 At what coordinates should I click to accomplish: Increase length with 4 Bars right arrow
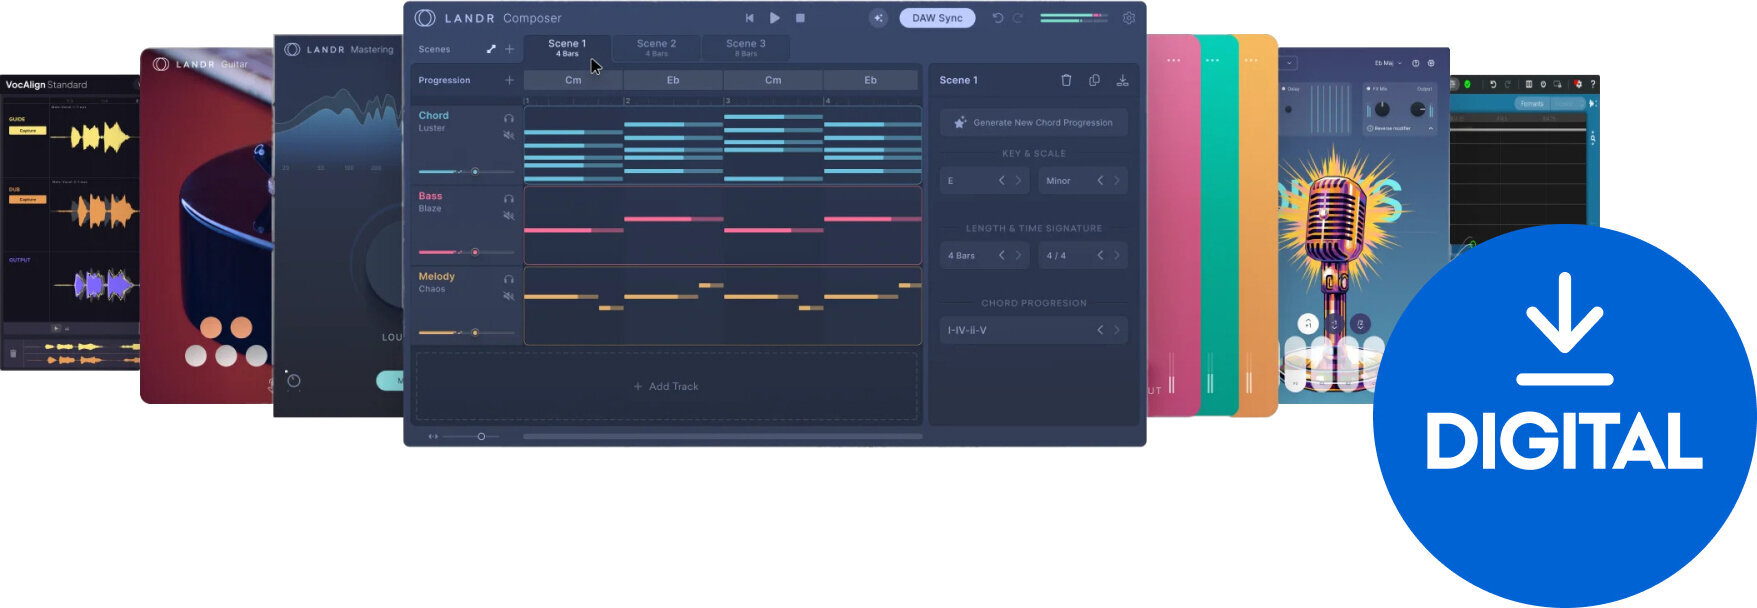(1018, 255)
